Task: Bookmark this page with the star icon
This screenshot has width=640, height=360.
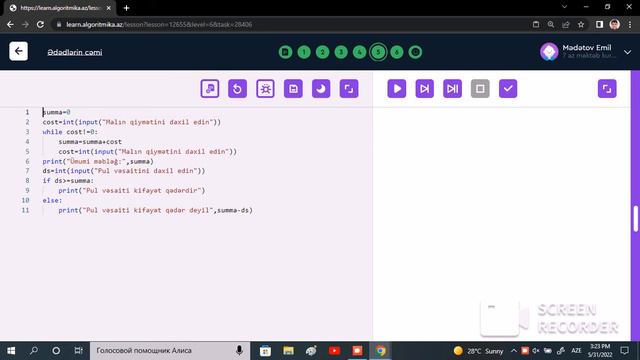Action: (581, 24)
